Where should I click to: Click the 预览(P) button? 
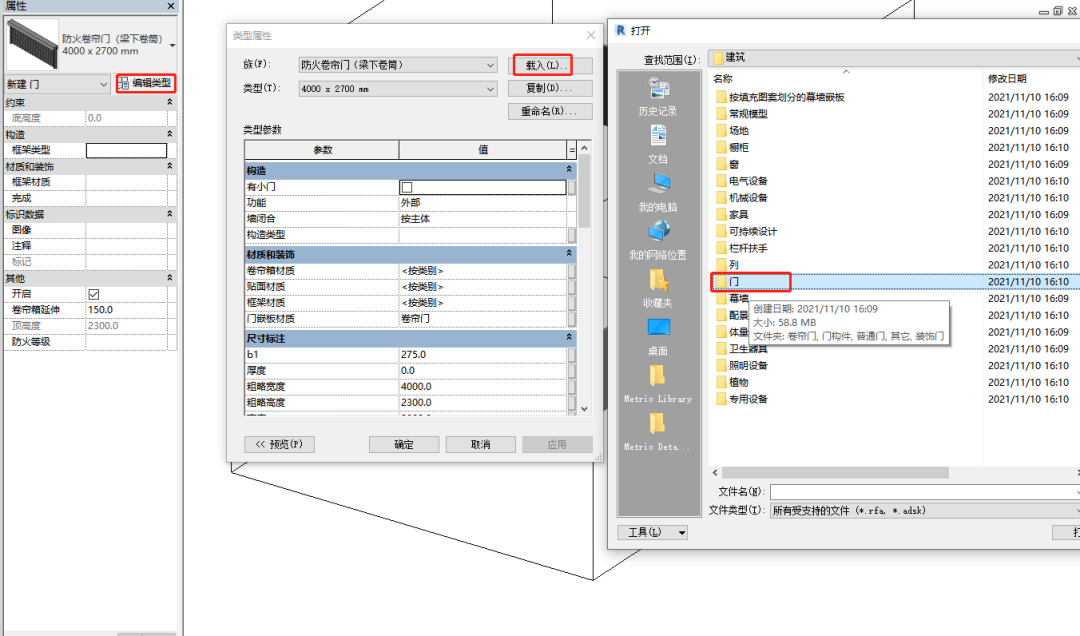pyautogui.click(x=279, y=444)
